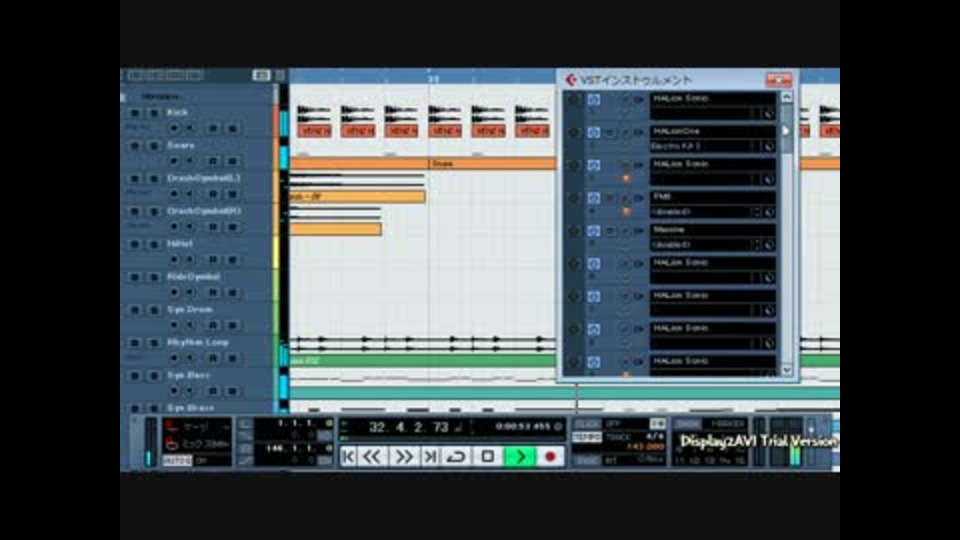Record-enable the Rhythm Loop track
This screenshot has height=540, width=960.
[x=174, y=358]
